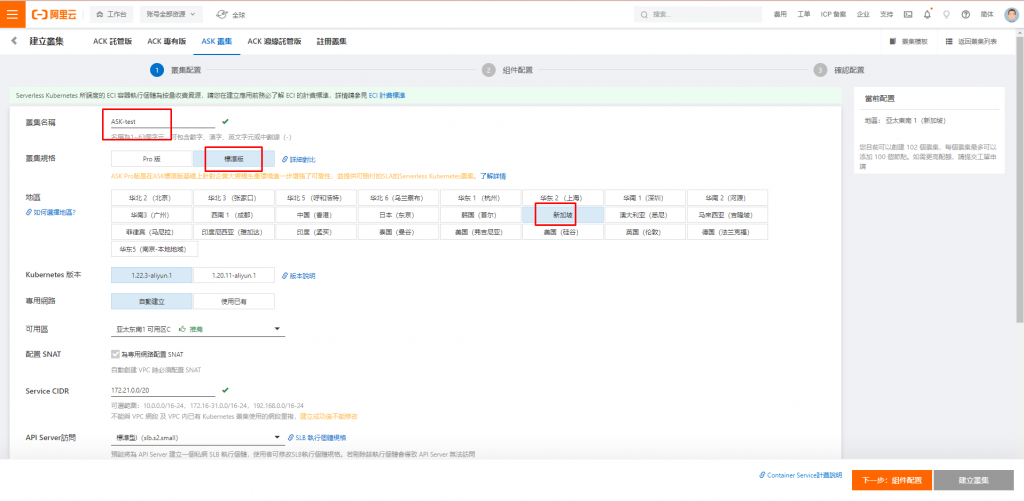
Task: Expand the API Server SLB spec dropdown
Action: pos(197,438)
